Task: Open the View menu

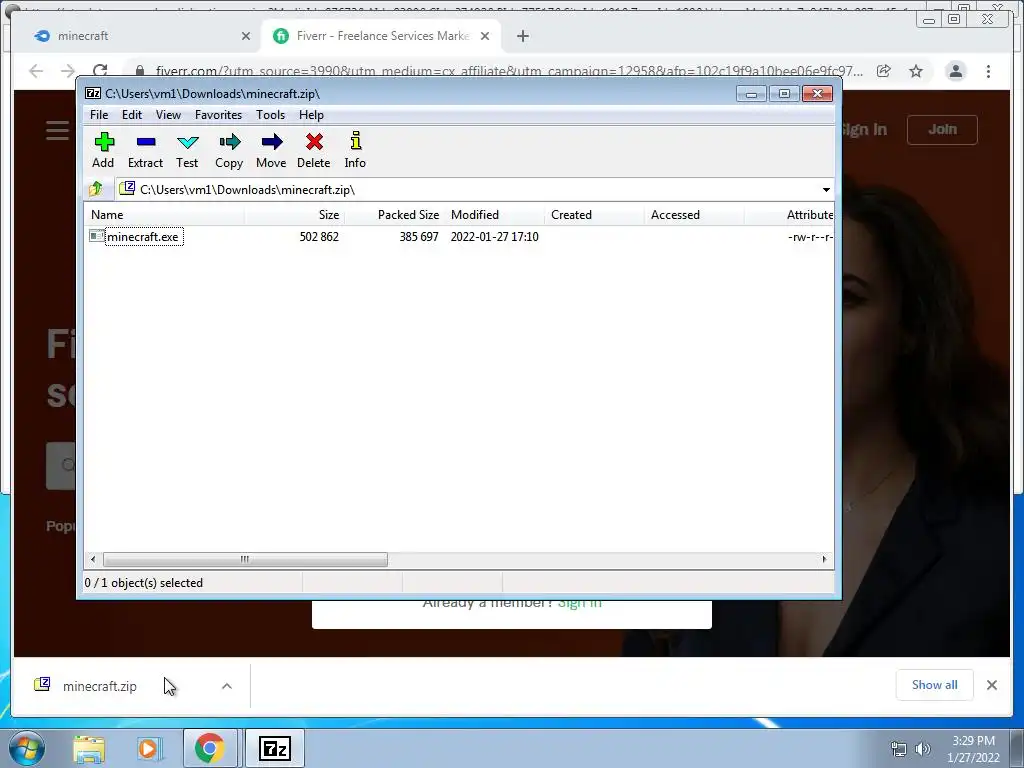Action: (168, 115)
